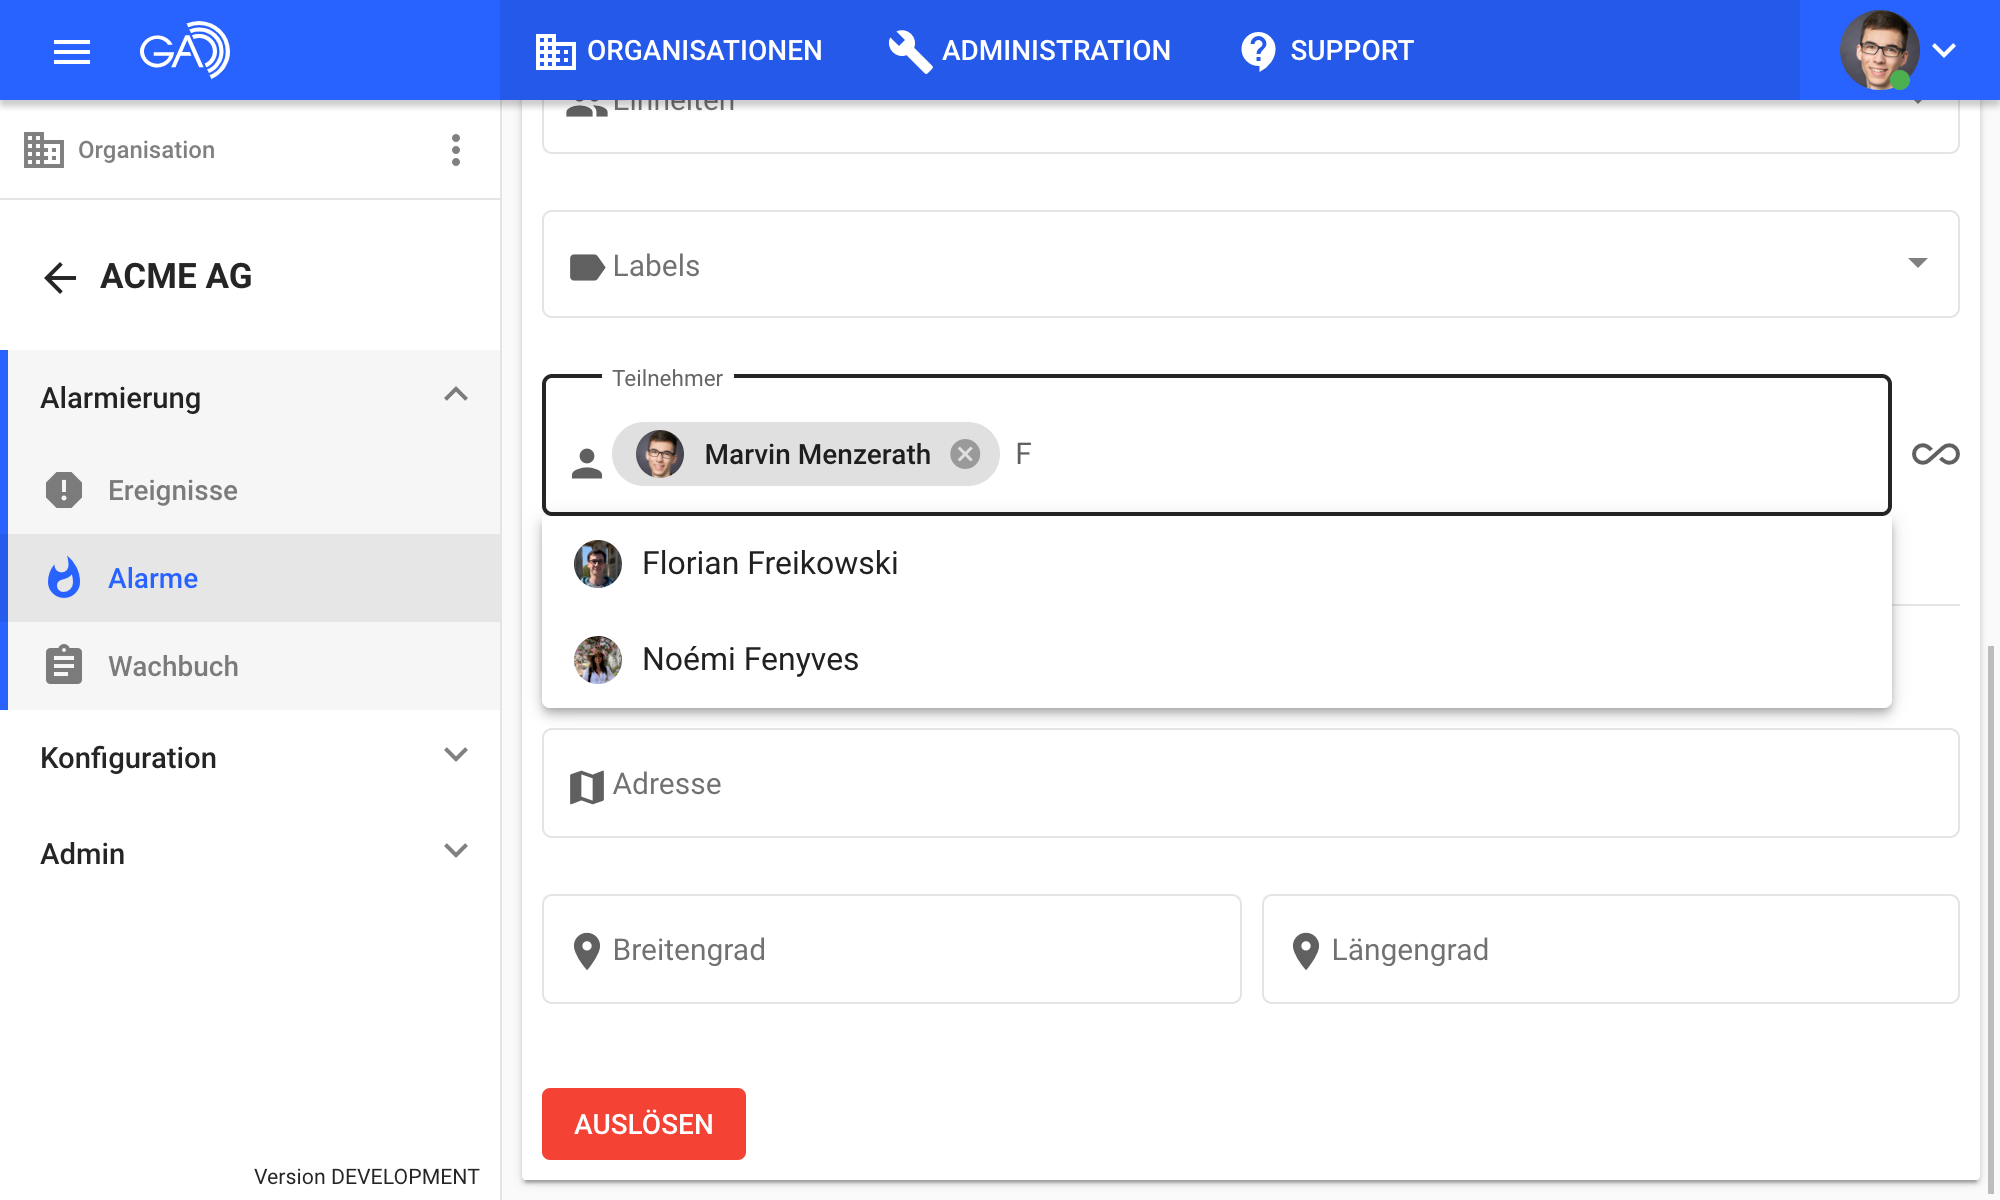The height and width of the screenshot is (1200, 2000).
Task: Pick Noémi Fenyves from the list
Action: (x=750, y=659)
